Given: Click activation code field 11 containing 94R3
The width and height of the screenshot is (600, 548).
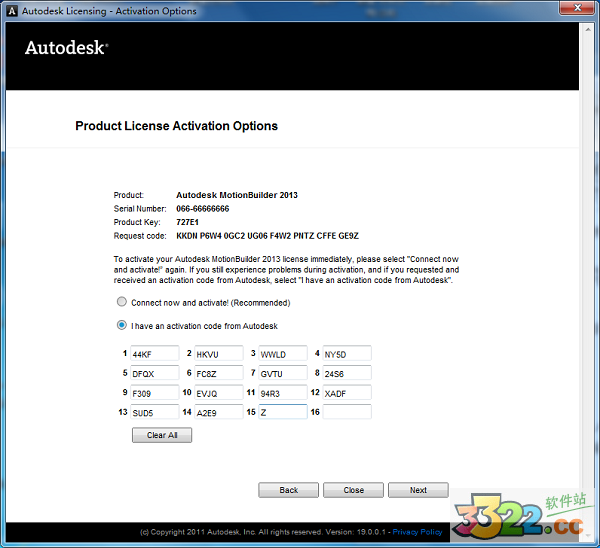Looking at the screenshot, I should 283,392.
